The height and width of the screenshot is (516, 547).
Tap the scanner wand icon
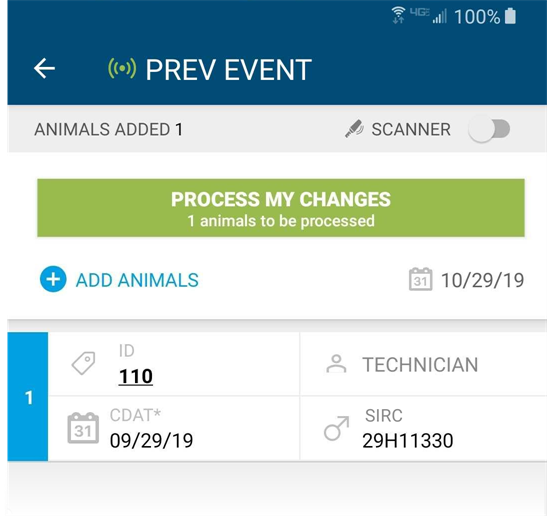pyautogui.click(x=354, y=129)
